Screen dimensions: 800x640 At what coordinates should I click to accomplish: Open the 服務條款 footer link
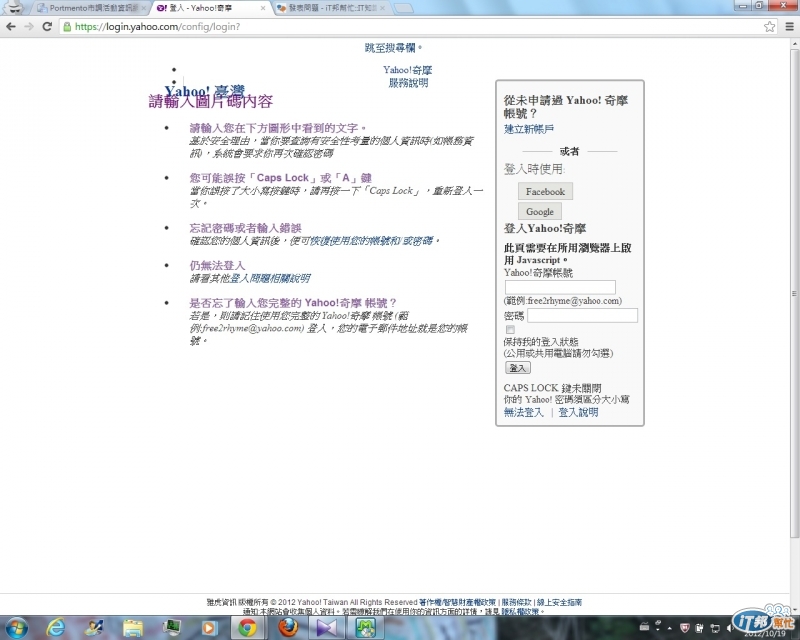coord(516,602)
